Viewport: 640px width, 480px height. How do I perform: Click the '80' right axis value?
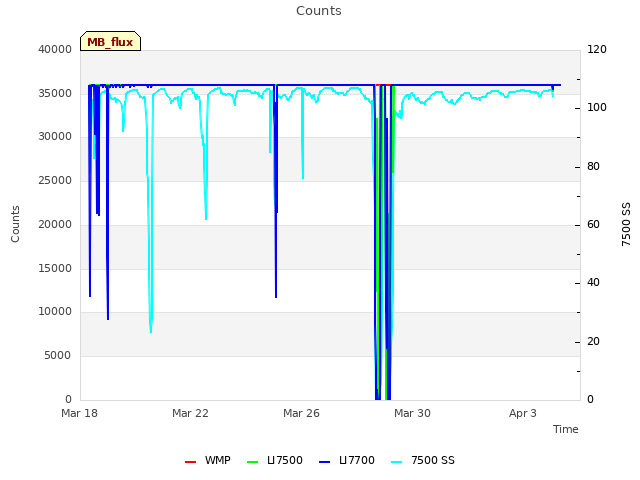[593, 167]
